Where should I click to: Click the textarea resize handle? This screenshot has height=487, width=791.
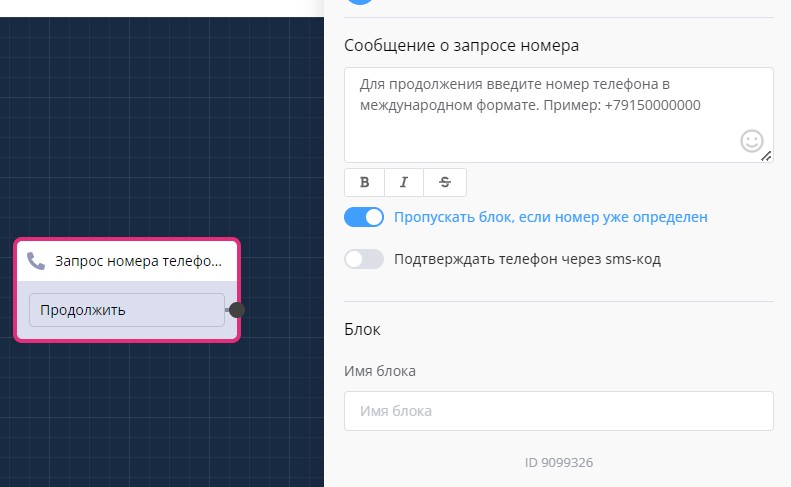click(766, 156)
